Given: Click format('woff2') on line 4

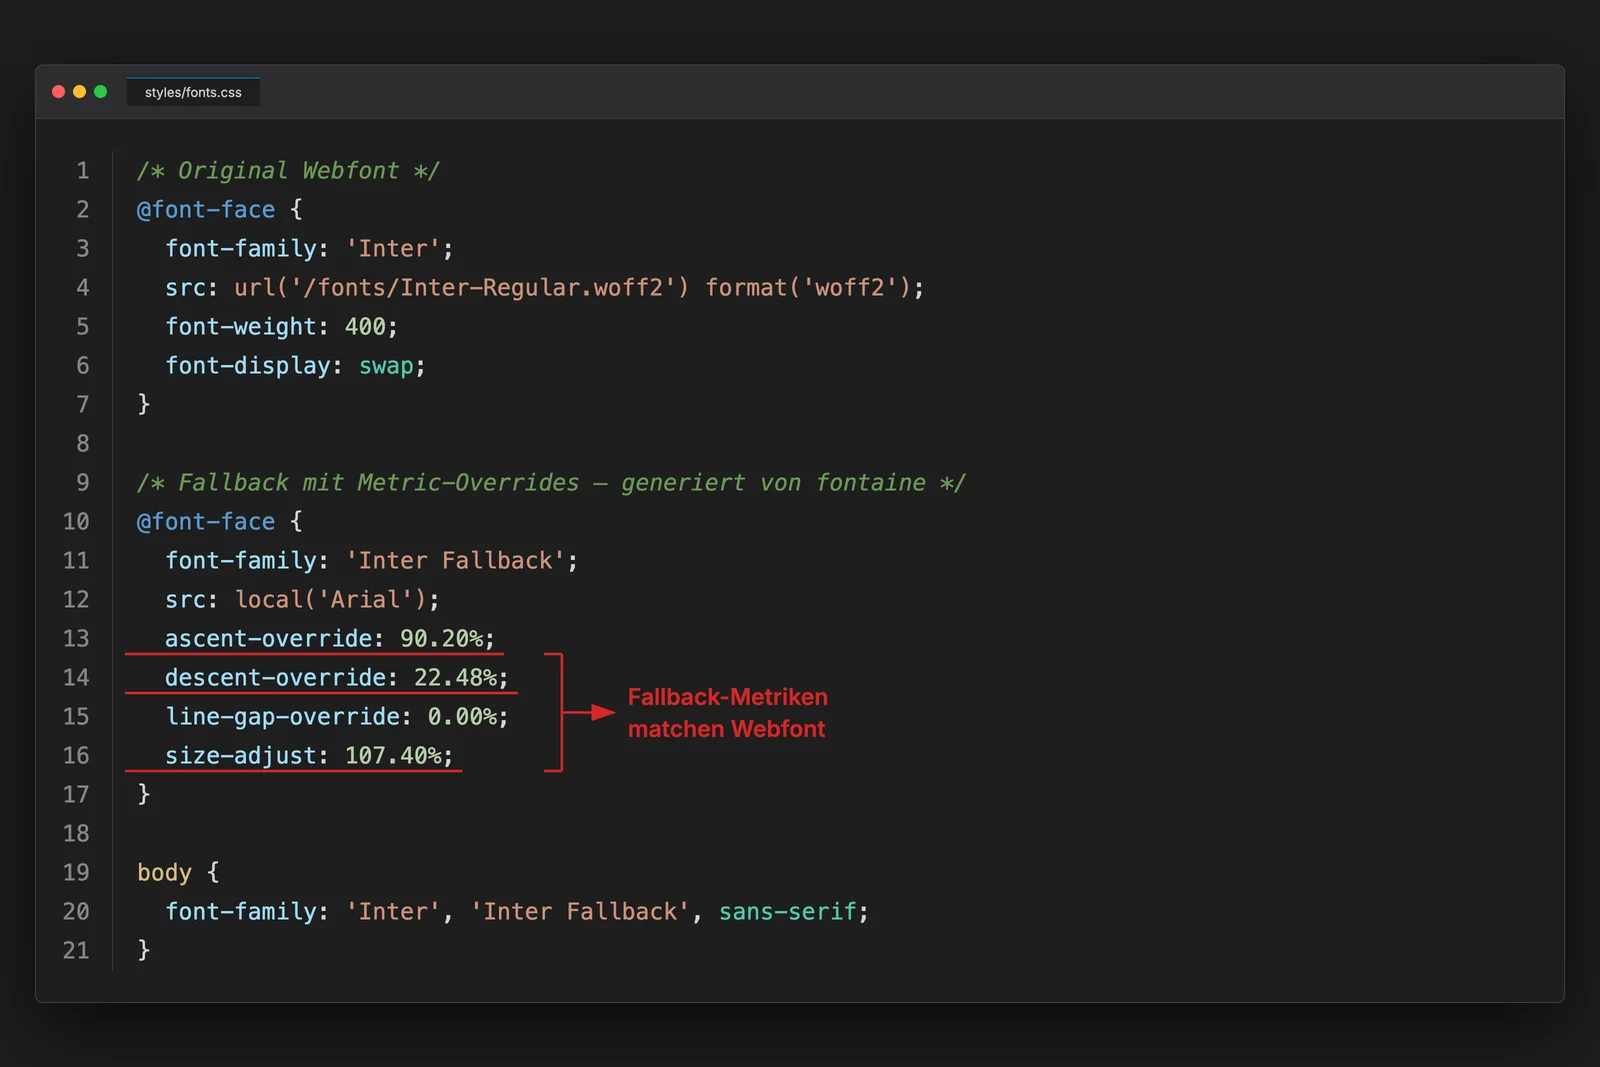Looking at the screenshot, I should tap(808, 288).
